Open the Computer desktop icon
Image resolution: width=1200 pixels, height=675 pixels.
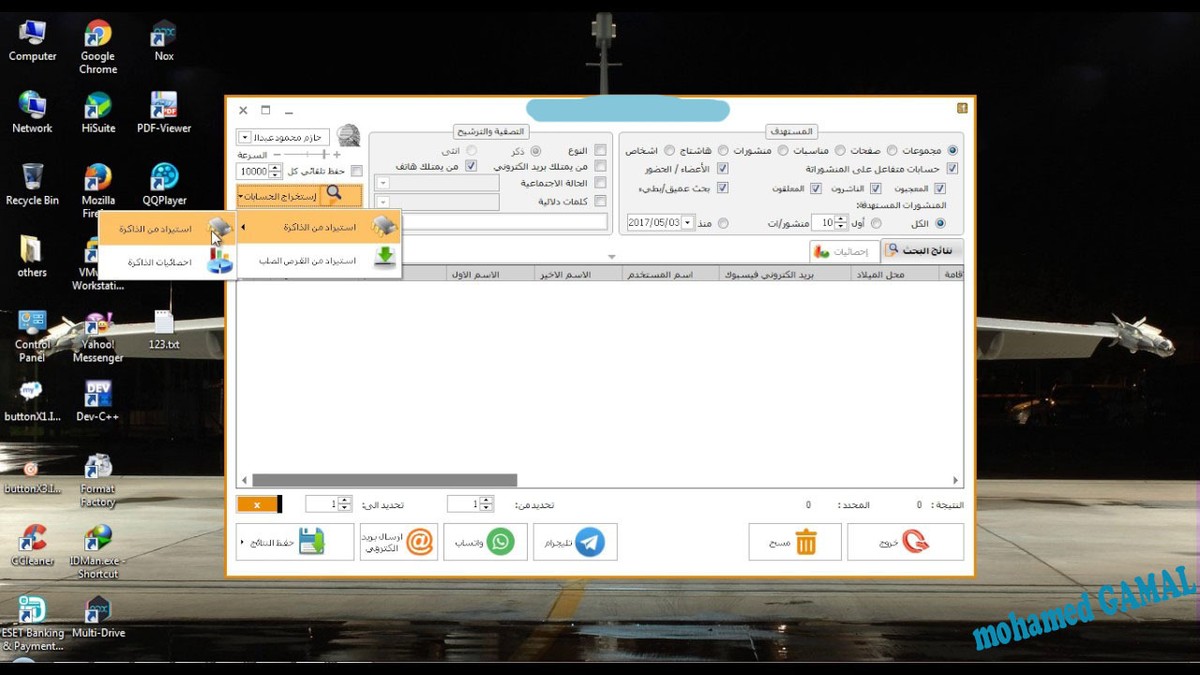point(32,41)
